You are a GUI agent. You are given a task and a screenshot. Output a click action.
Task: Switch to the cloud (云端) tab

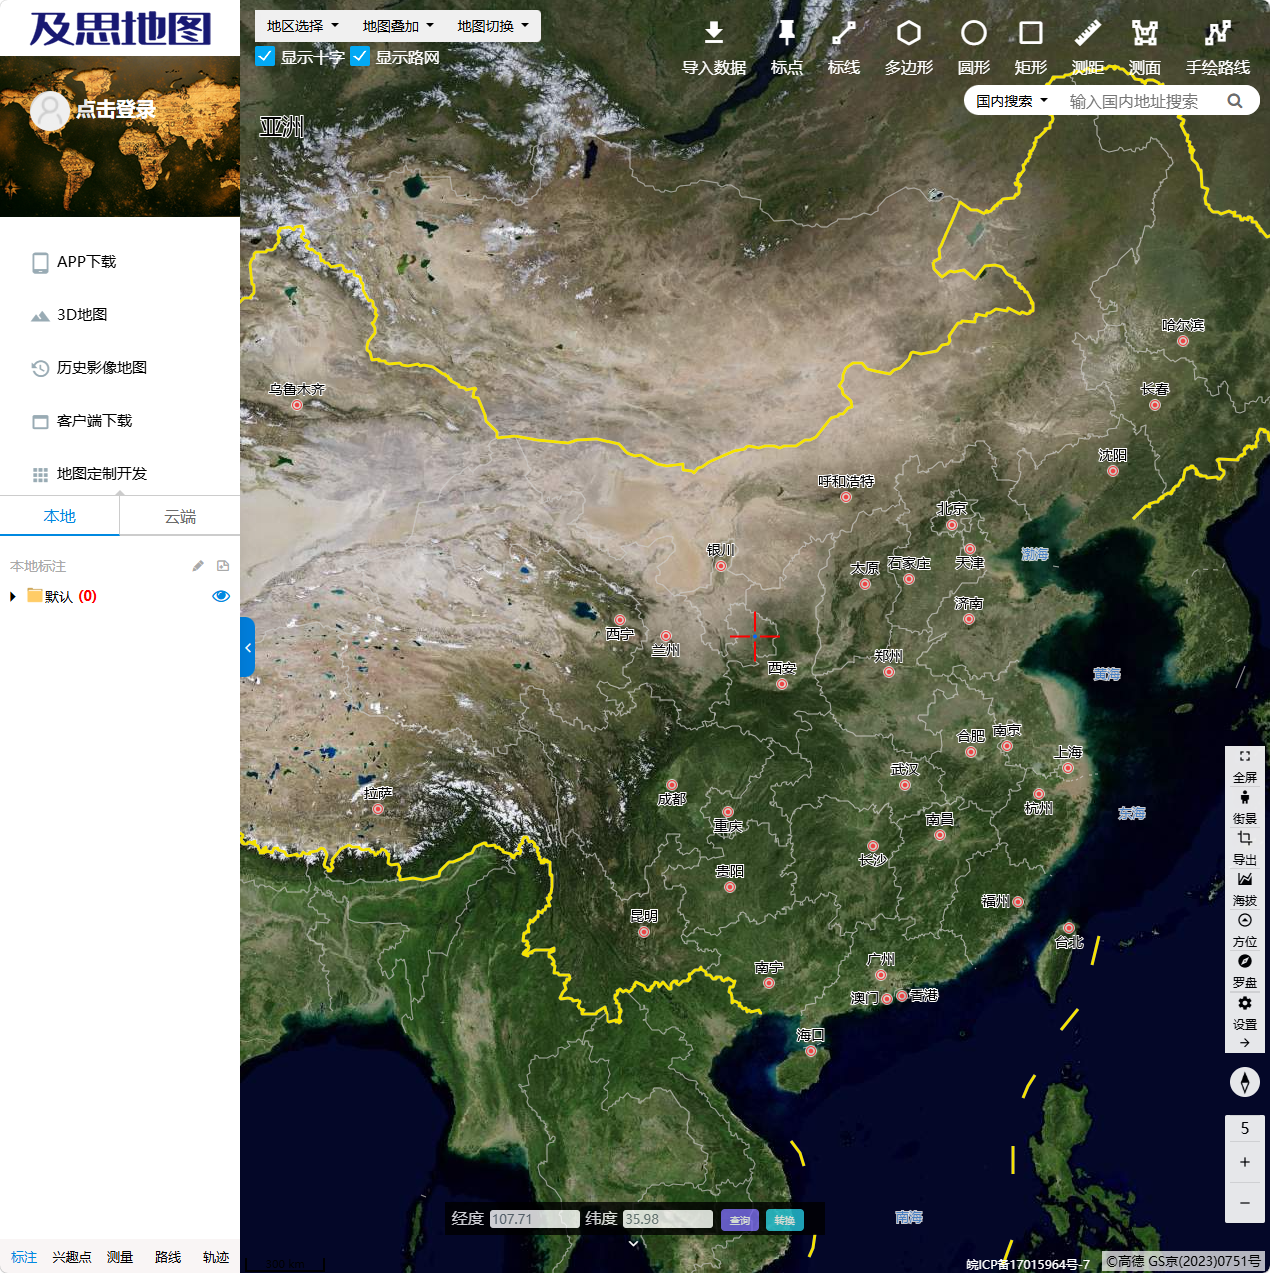(180, 516)
